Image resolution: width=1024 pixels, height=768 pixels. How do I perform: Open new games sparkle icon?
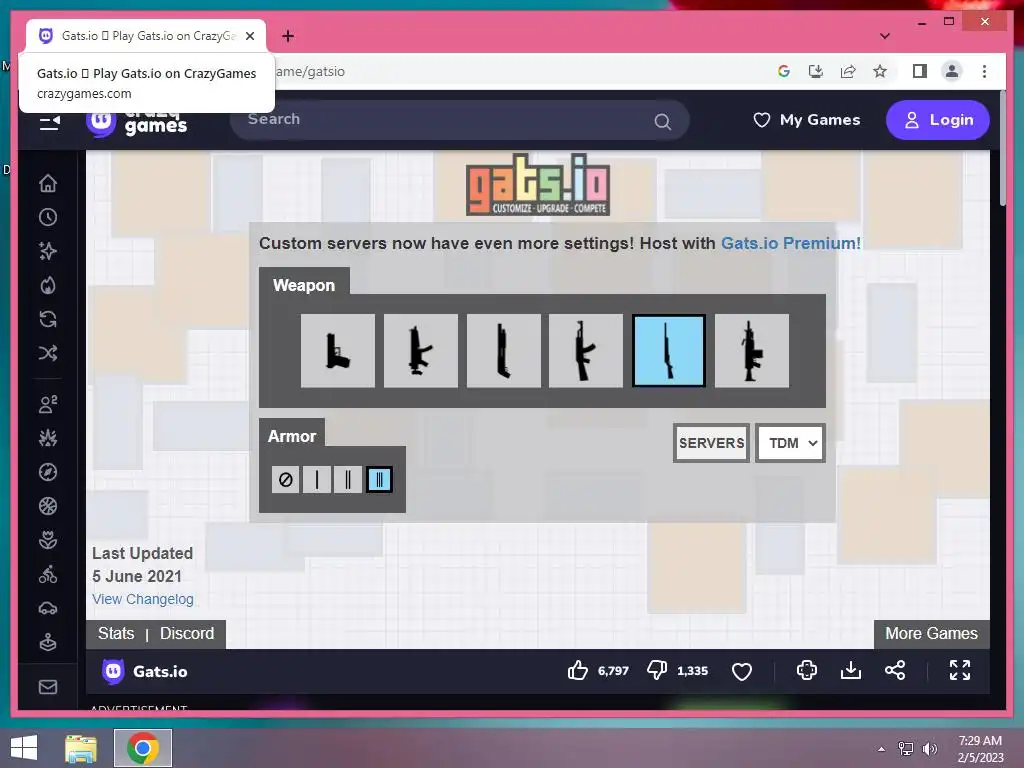(x=48, y=251)
